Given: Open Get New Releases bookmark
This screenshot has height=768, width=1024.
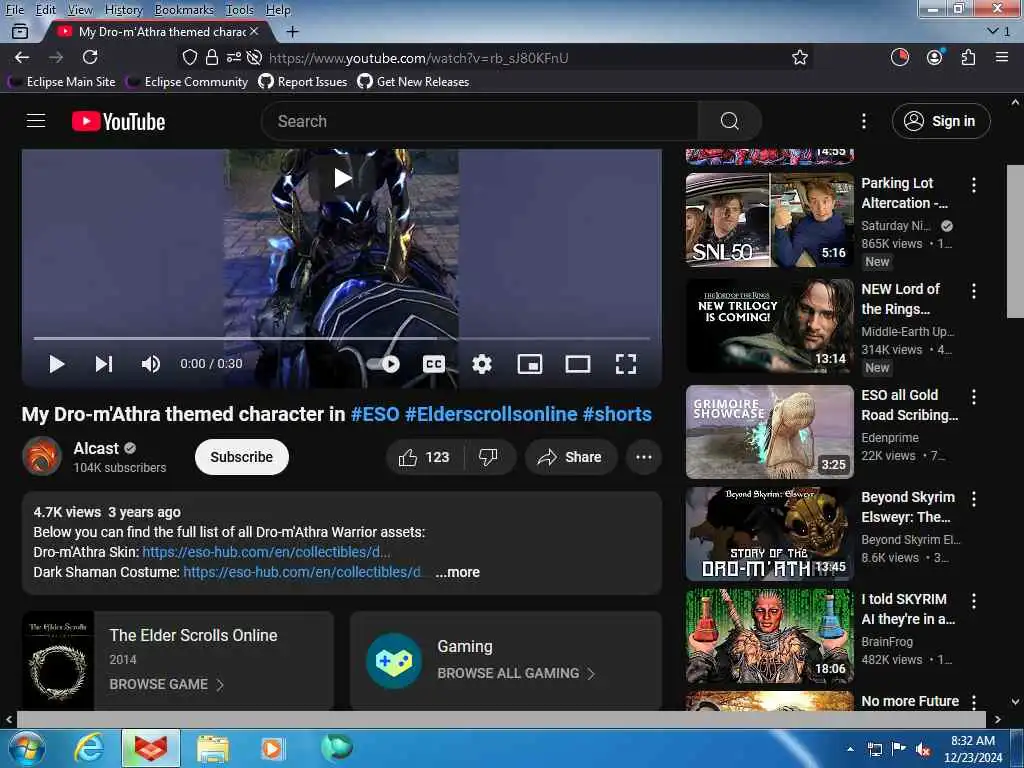Looking at the screenshot, I should 413,82.
